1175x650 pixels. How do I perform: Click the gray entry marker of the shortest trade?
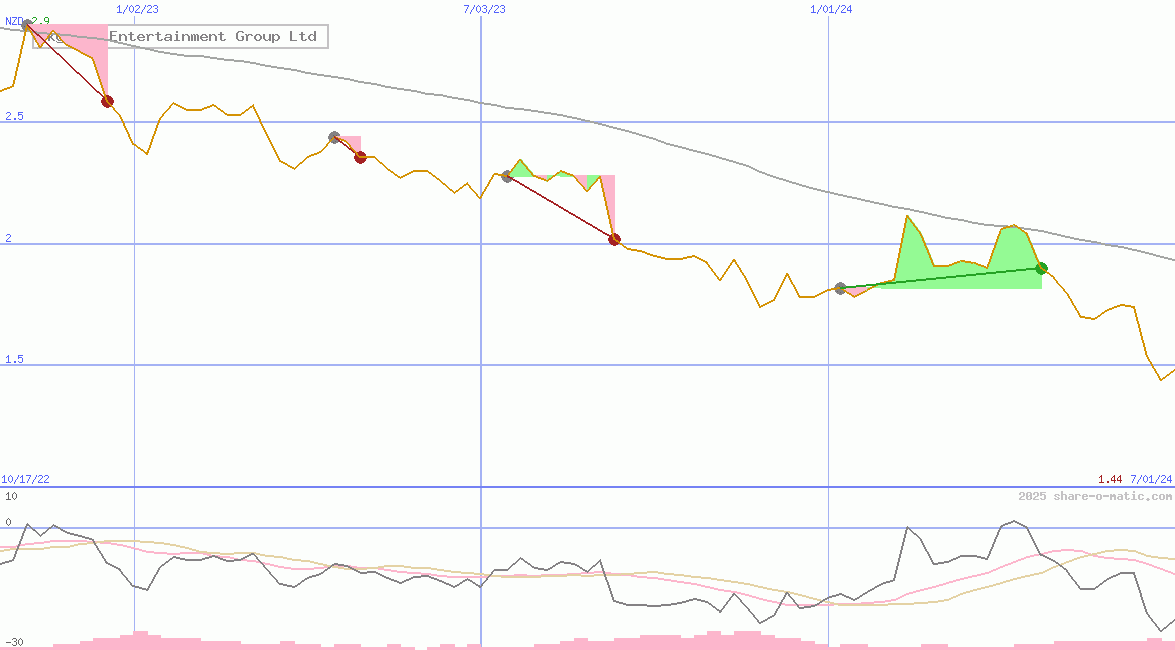(334, 137)
